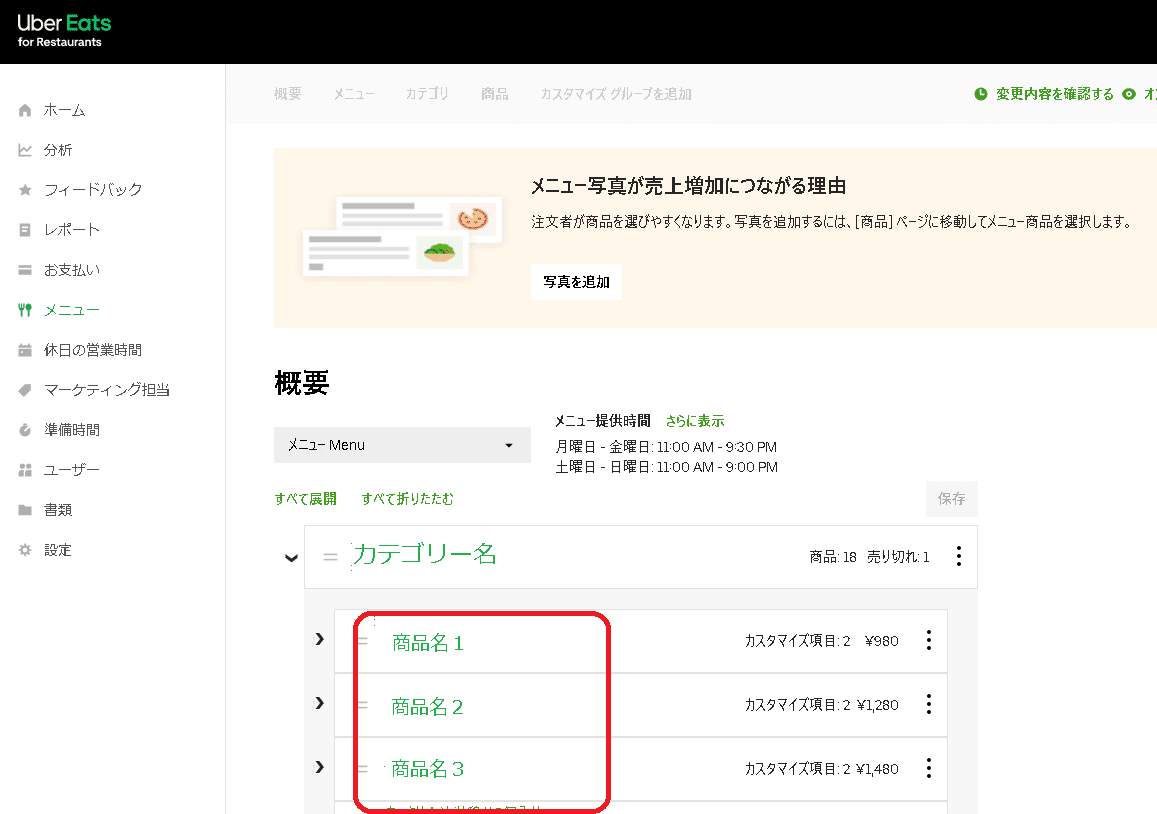Expand the 商品名２ item details
Screen dimensions: 1157x814
[x=318, y=704]
